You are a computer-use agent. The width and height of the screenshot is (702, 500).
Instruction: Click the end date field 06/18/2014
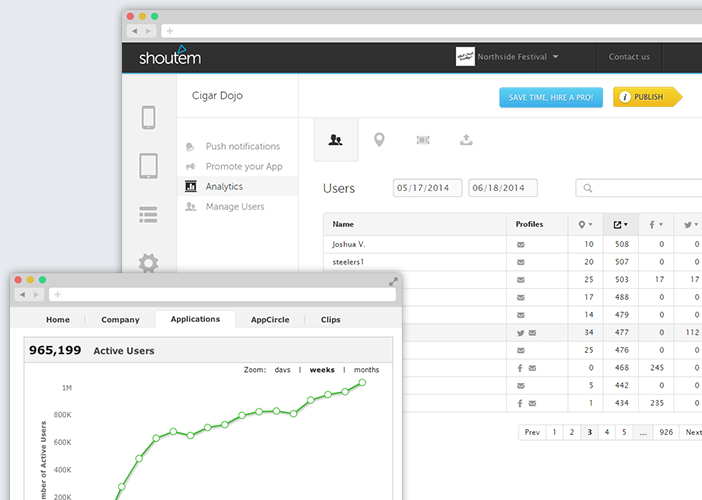tap(503, 188)
